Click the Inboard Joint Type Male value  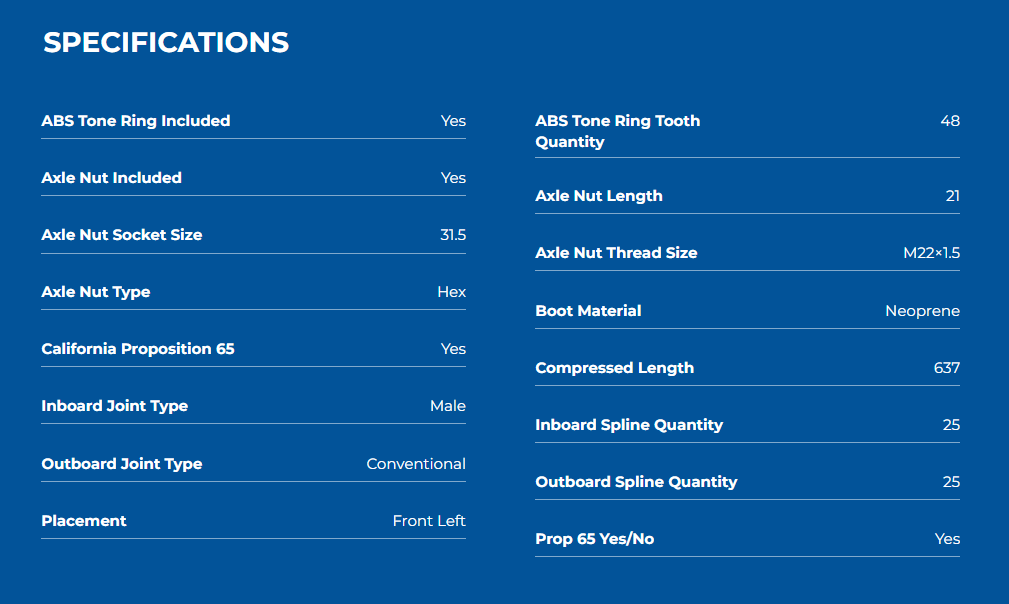pos(448,406)
